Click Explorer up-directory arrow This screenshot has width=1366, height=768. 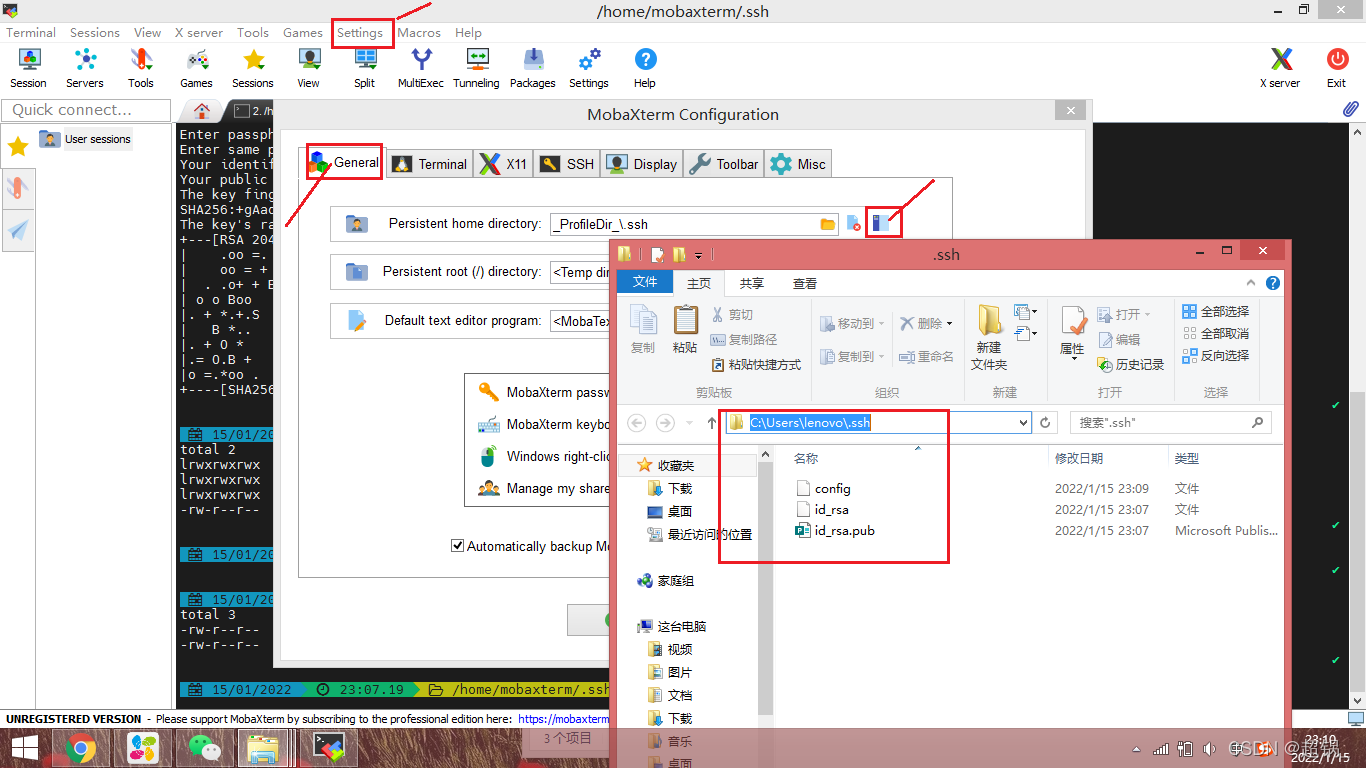click(x=711, y=423)
